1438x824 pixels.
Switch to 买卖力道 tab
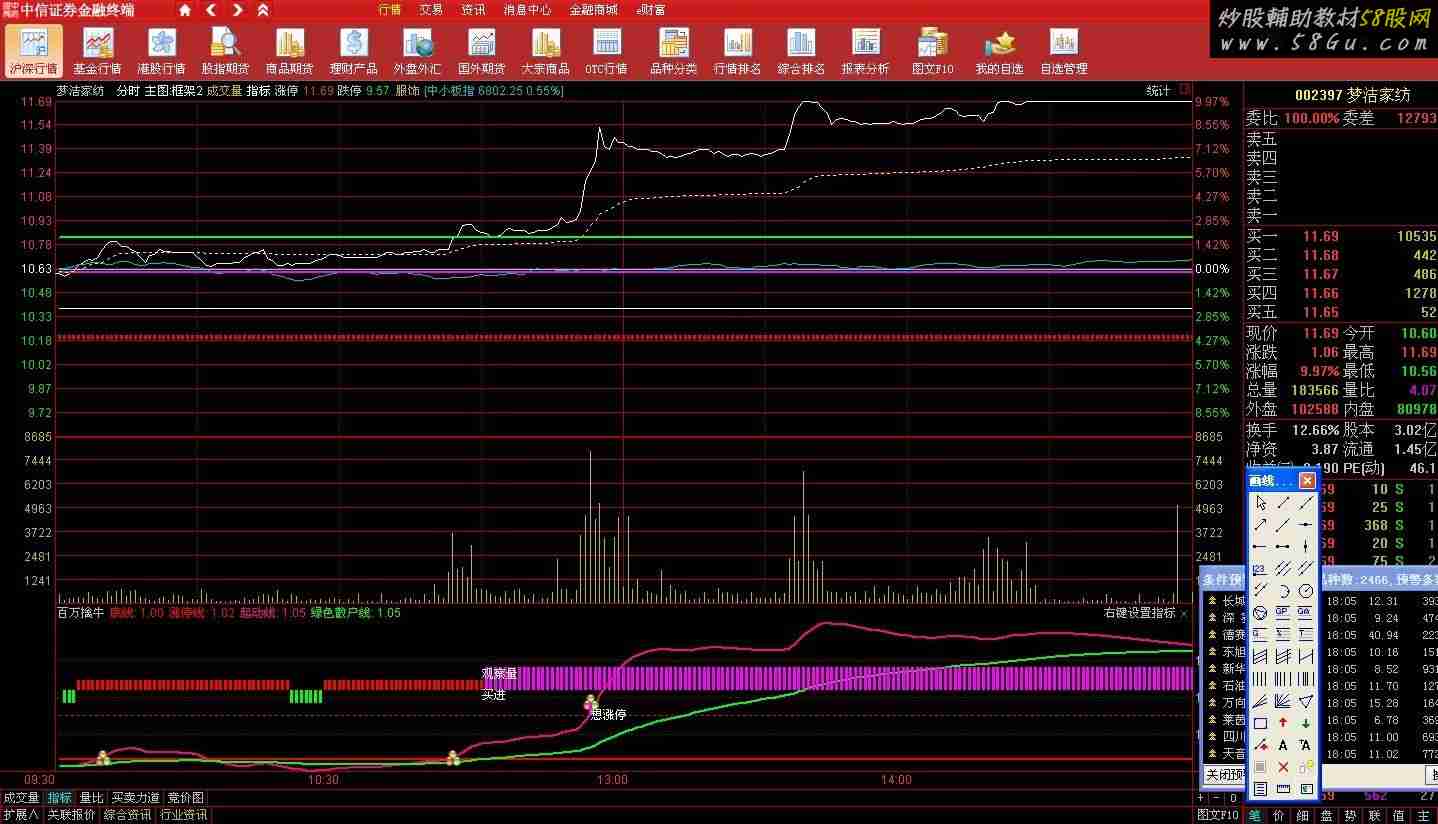[x=135, y=798]
